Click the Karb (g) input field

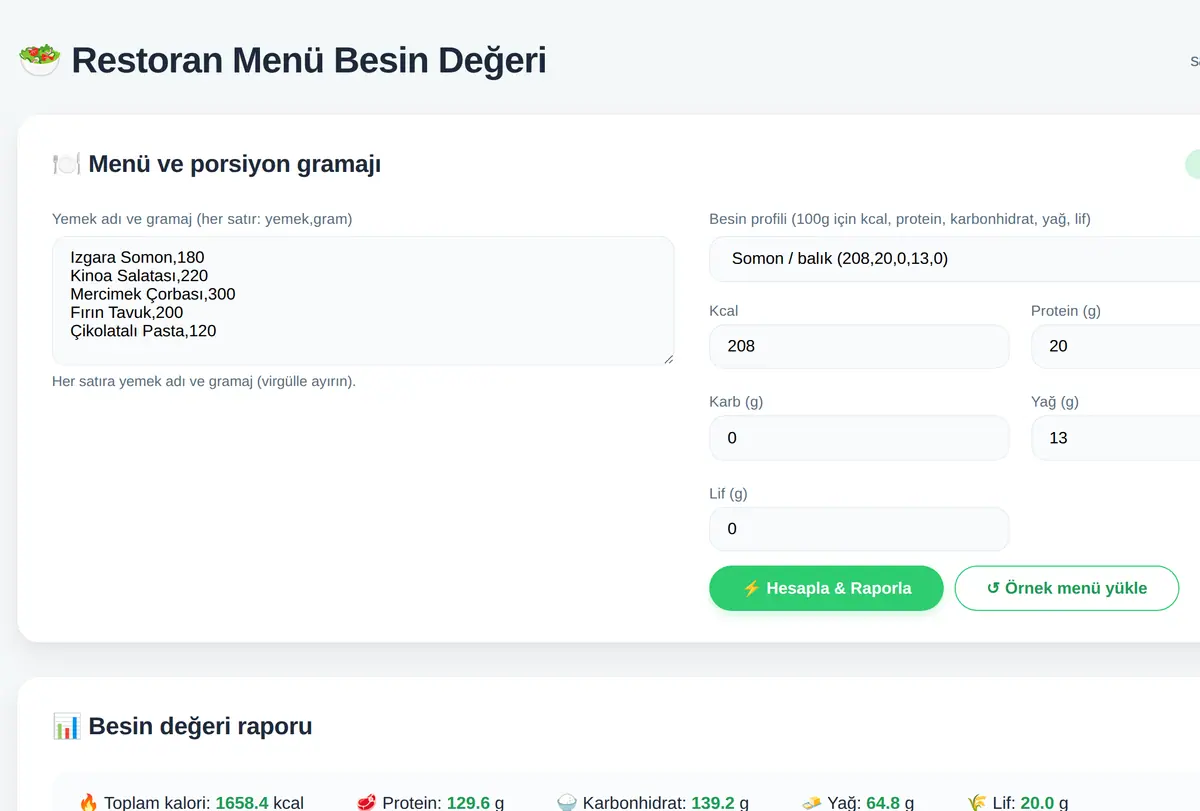tap(859, 438)
